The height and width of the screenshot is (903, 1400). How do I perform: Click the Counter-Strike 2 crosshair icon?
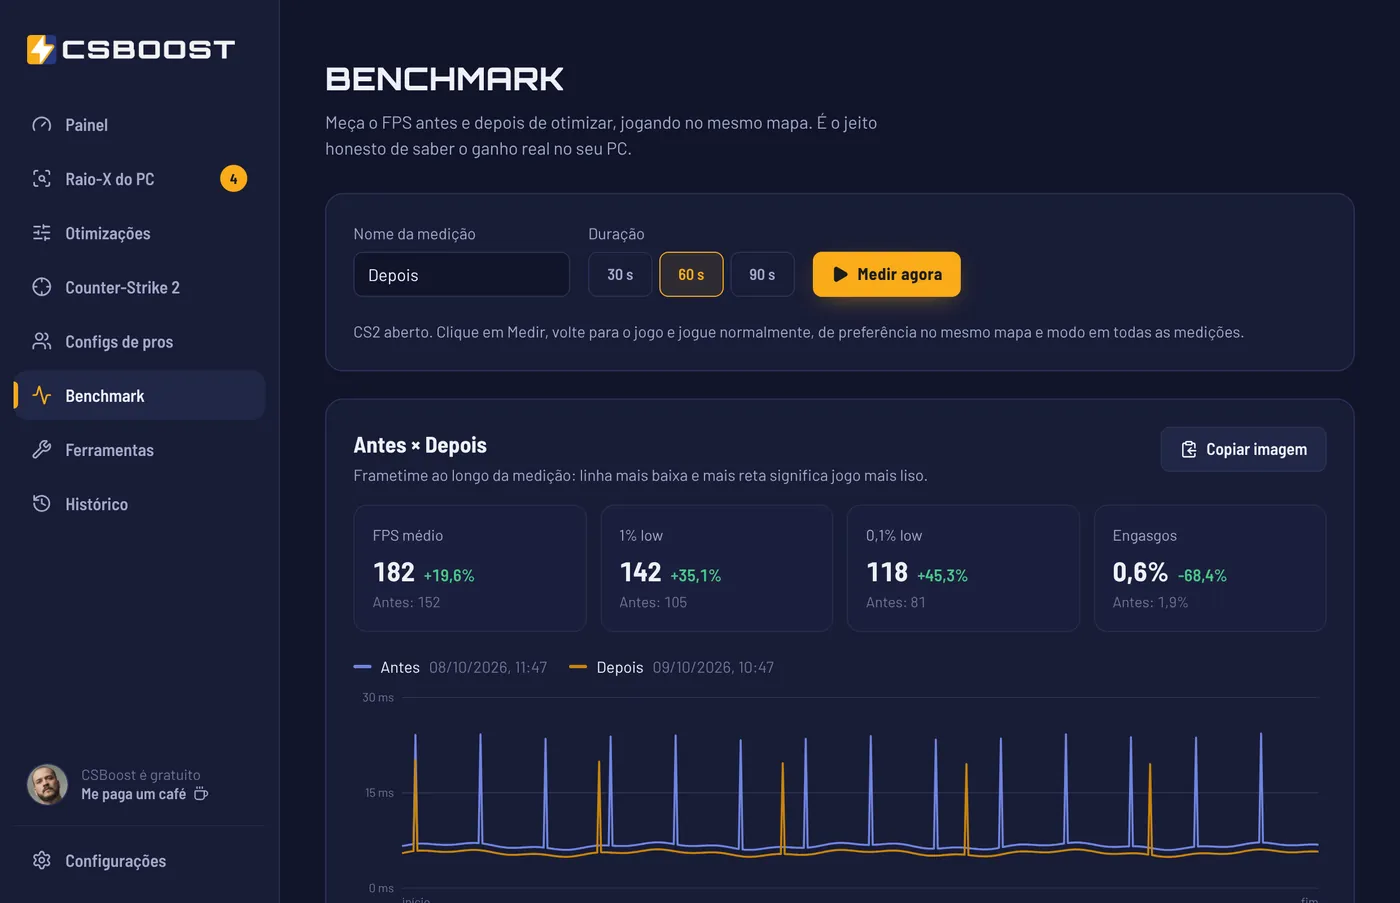click(x=42, y=287)
